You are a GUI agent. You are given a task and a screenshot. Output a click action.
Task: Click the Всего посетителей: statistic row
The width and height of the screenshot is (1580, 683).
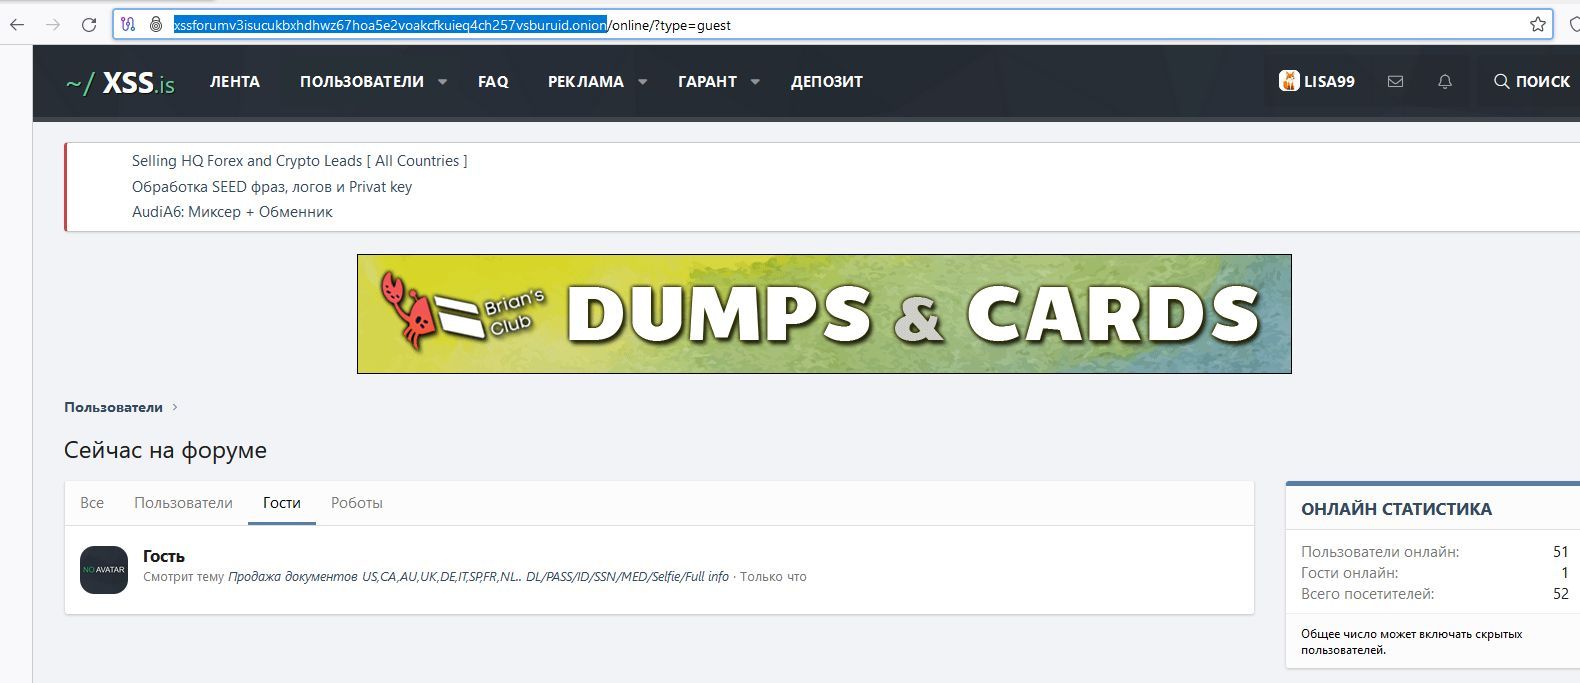pyautogui.click(x=1435, y=594)
